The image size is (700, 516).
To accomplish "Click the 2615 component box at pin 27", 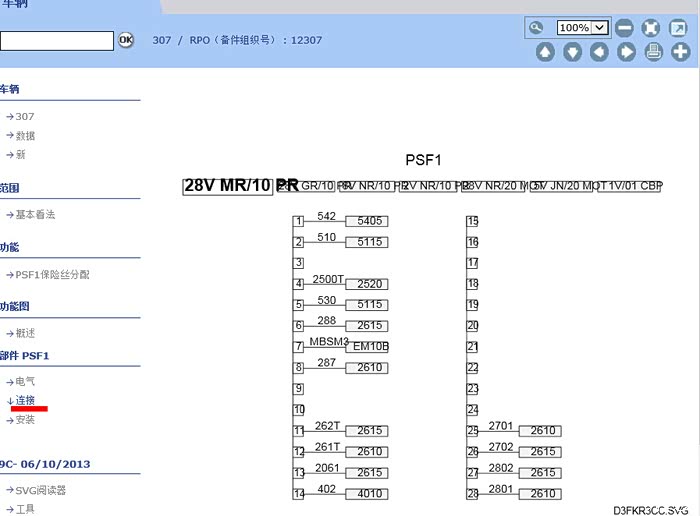I will pos(540,473).
